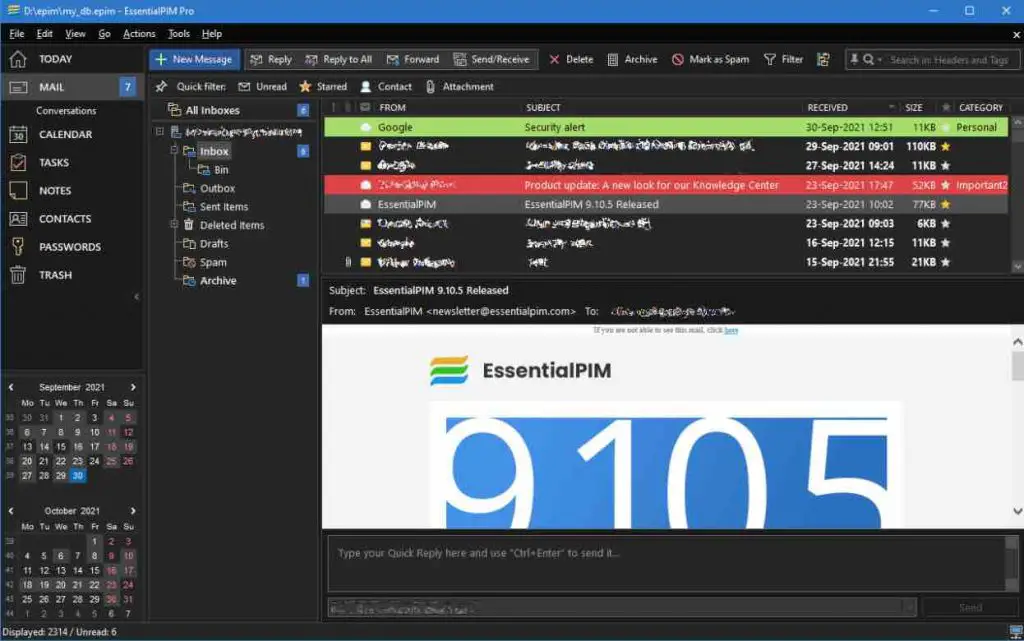Select the Google Security alert message
This screenshot has height=641, width=1024.
pos(666,127)
